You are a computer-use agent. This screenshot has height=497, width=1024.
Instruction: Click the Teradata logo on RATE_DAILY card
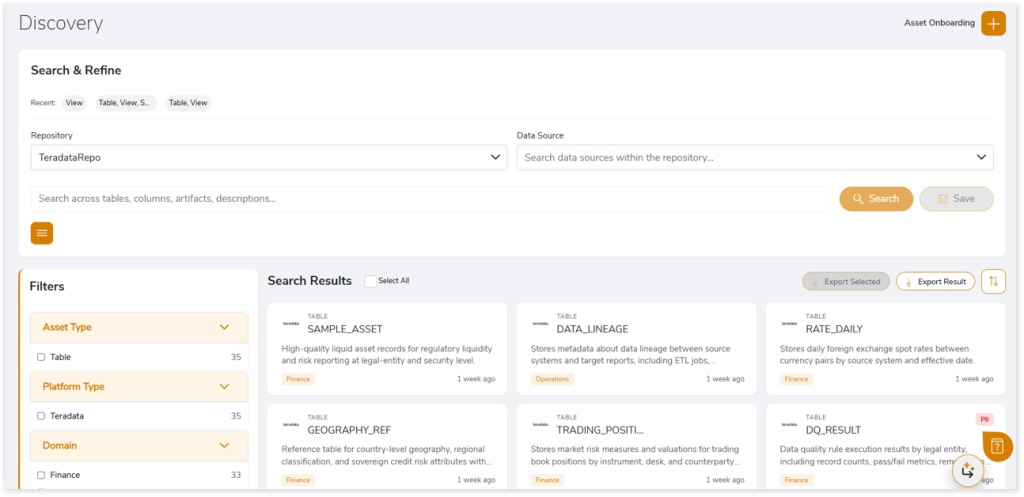pos(789,323)
